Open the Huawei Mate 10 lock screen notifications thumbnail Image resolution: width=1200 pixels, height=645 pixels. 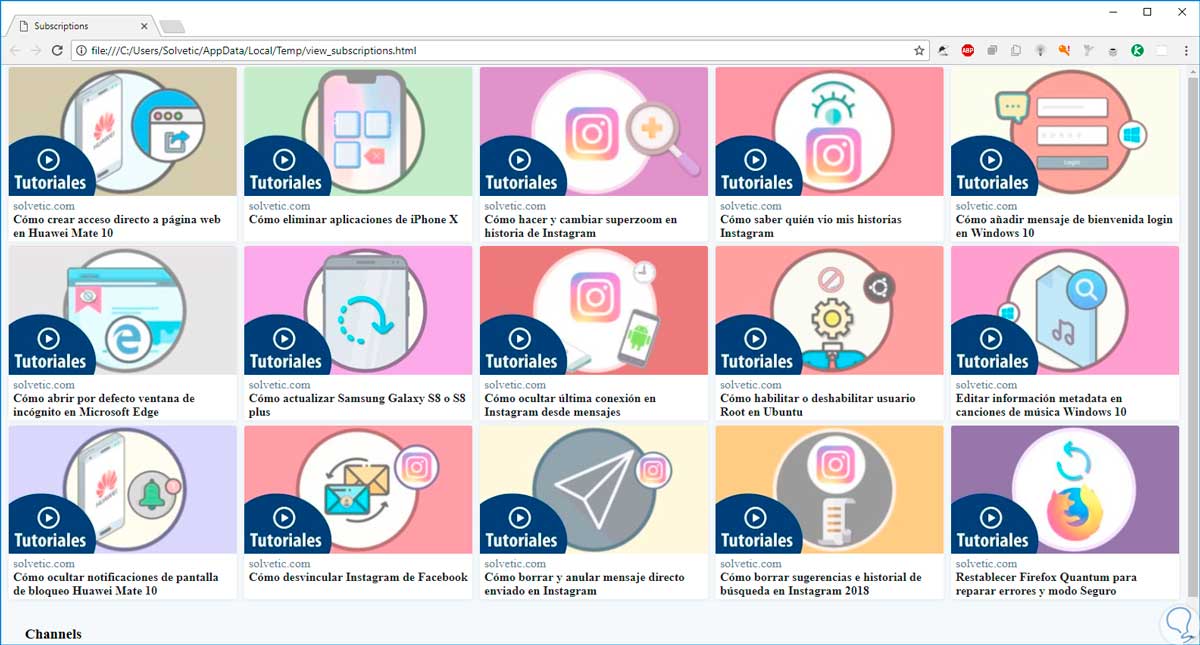click(123, 489)
